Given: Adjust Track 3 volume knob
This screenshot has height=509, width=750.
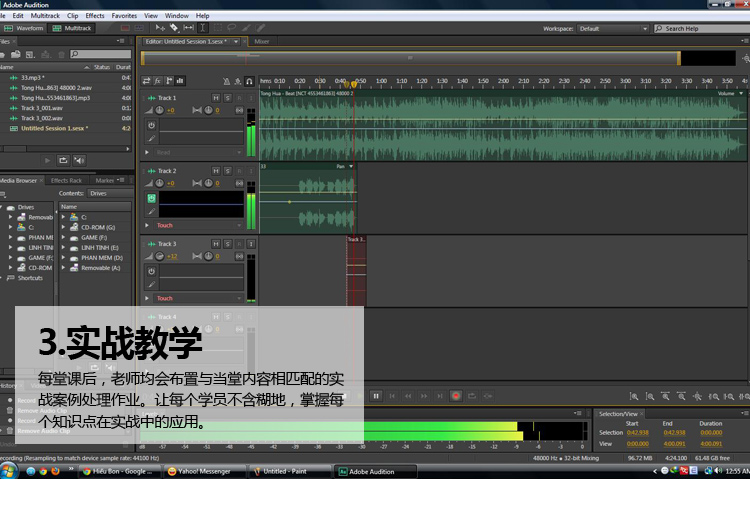Looking at the screenshot, I should point(160,256).
